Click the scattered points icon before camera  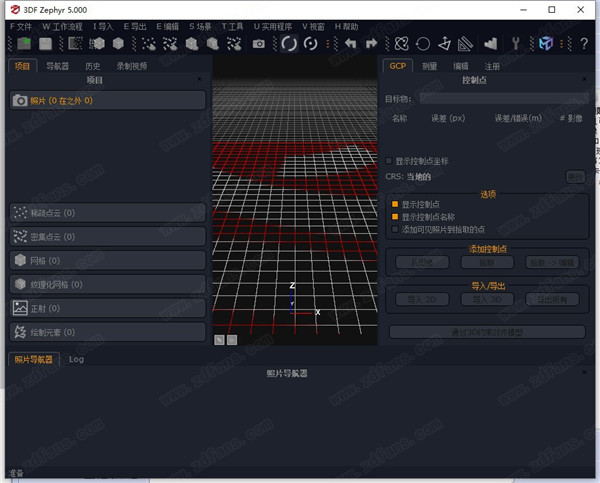tap(234, 44)
